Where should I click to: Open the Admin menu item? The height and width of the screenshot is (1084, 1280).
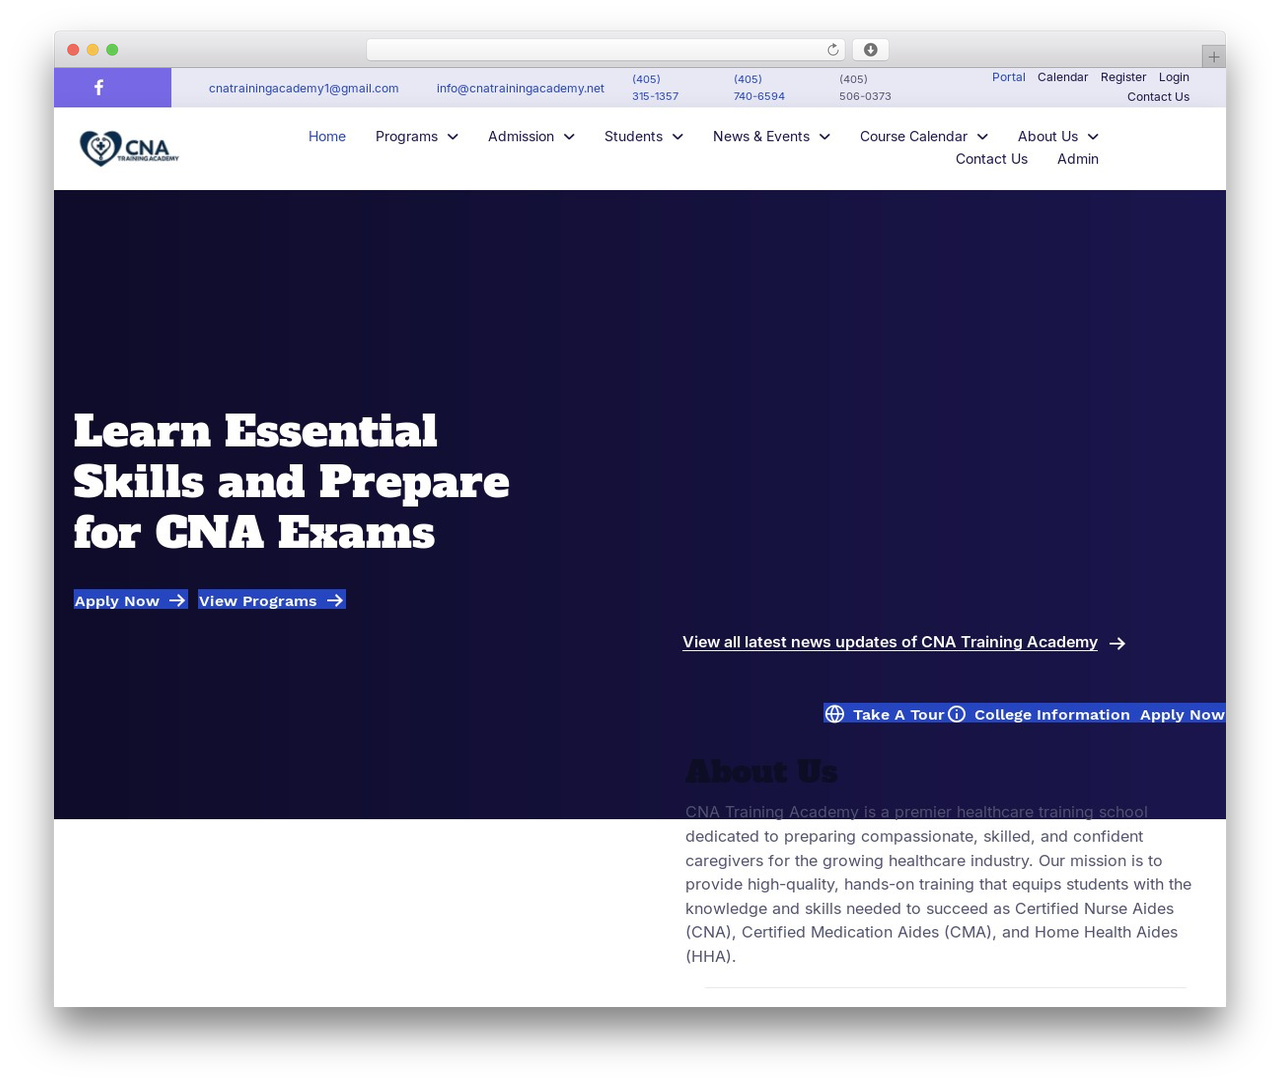pyautogui.click(x=1078, y=159)
